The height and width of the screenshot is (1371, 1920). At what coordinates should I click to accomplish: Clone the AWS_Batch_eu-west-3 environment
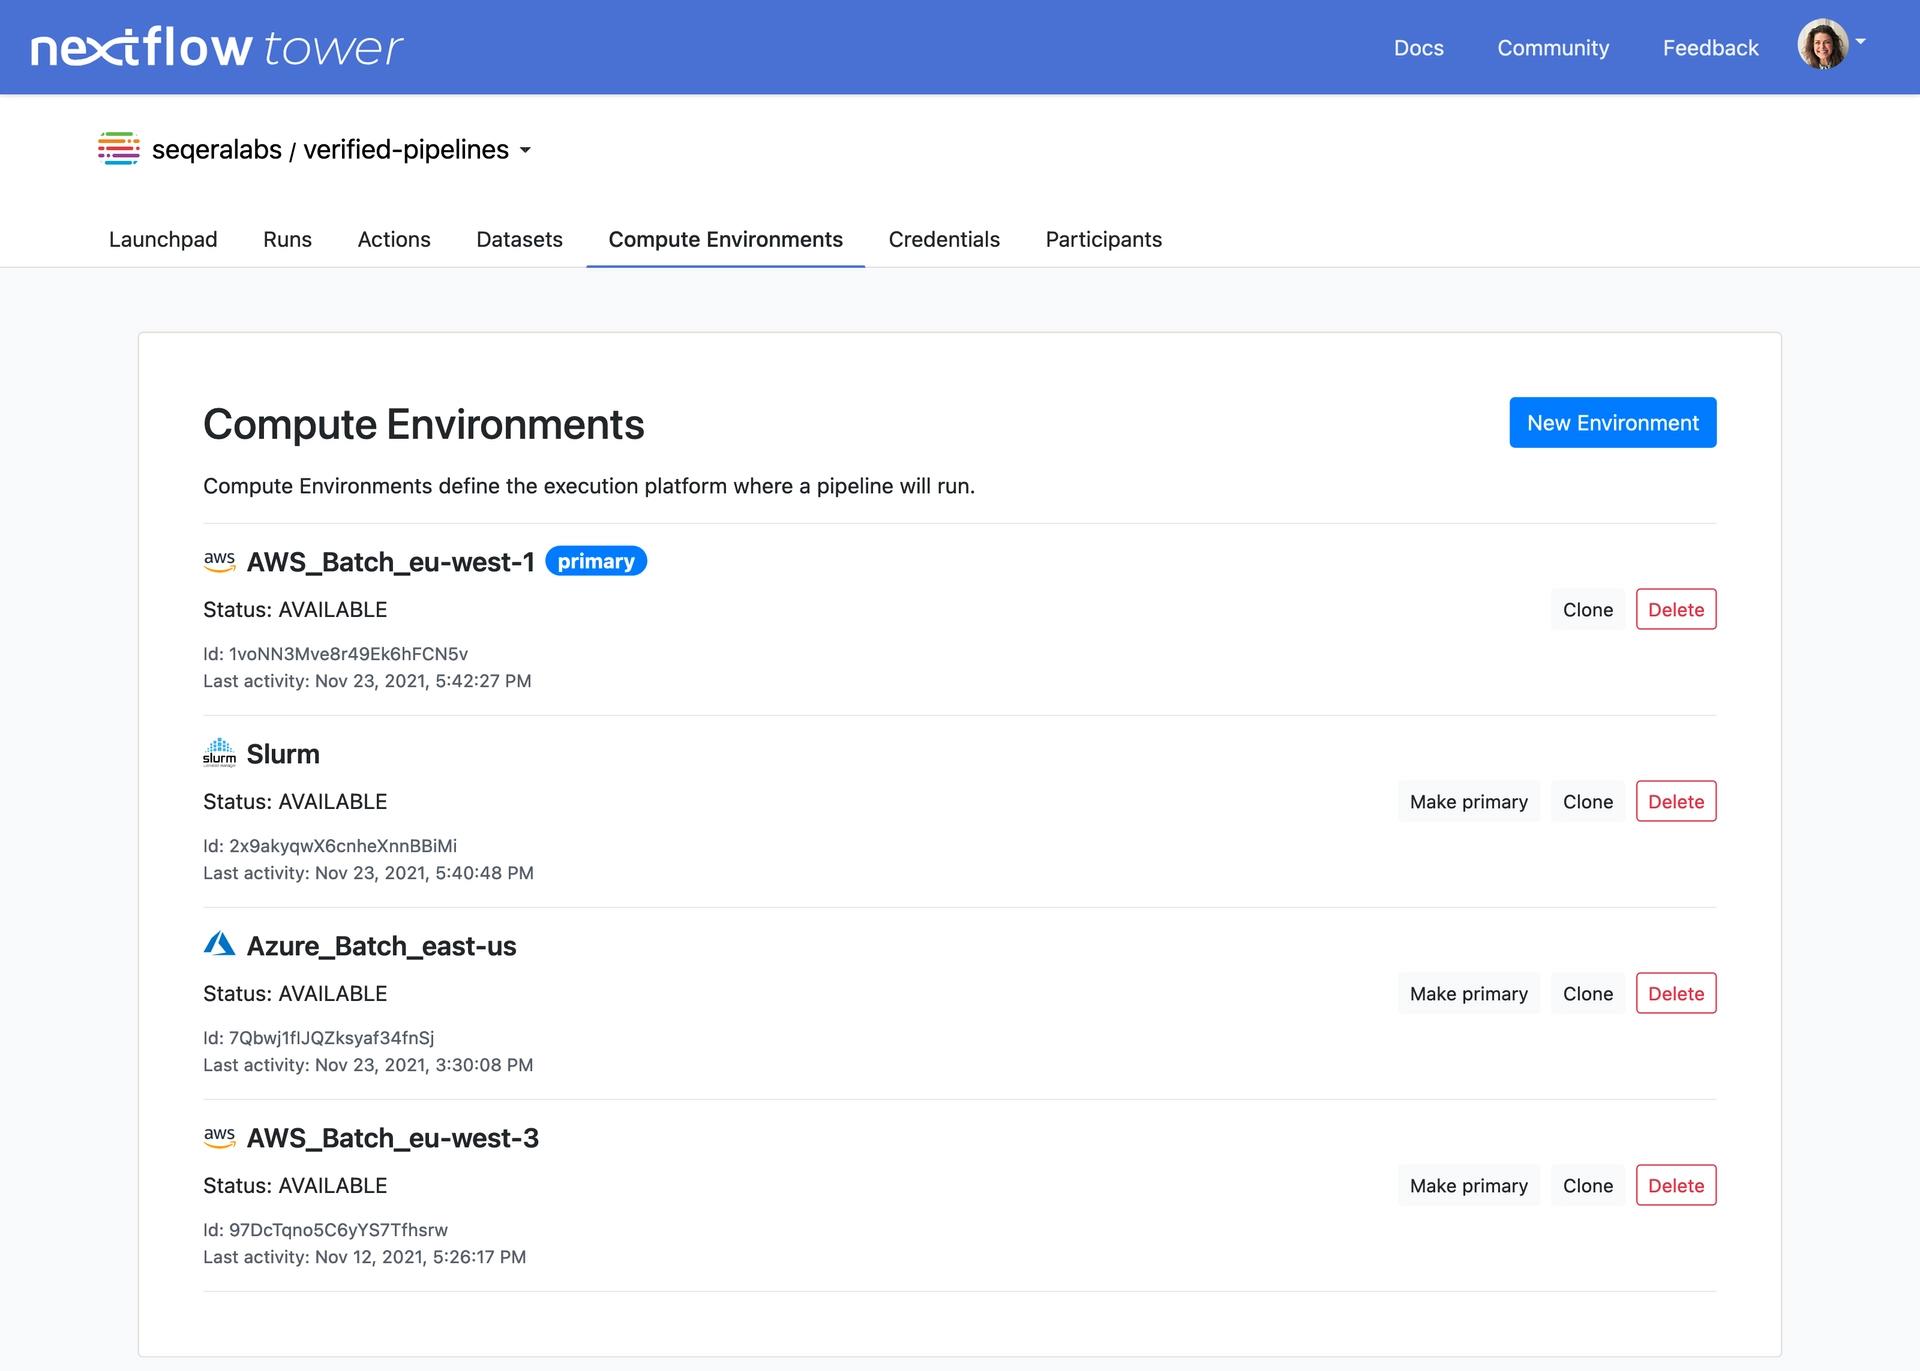pyautogui.click(x=1588, y=1186)
